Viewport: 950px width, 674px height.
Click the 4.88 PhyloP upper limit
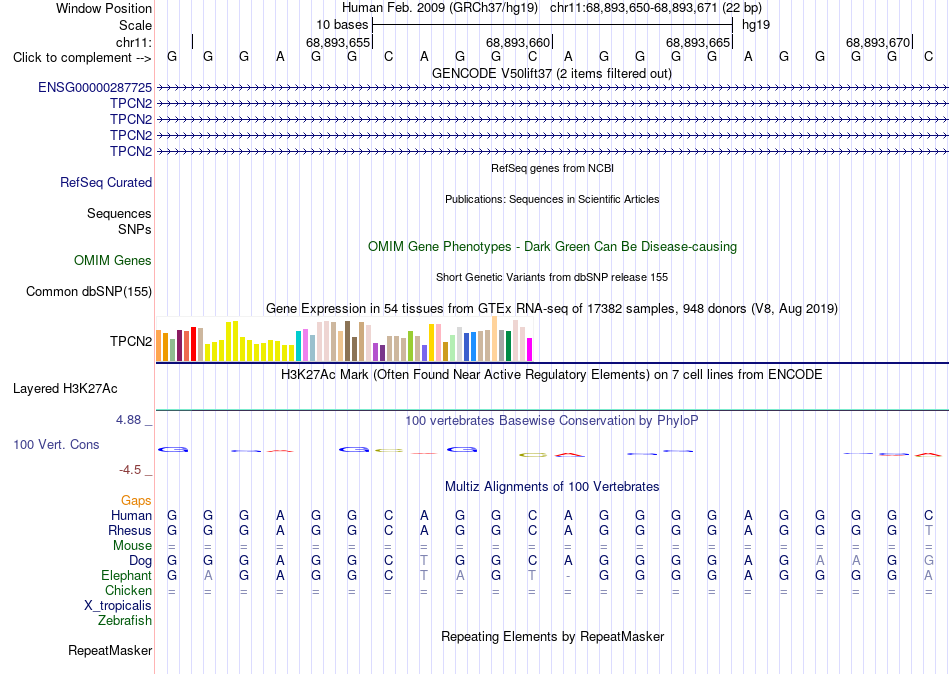128,419
